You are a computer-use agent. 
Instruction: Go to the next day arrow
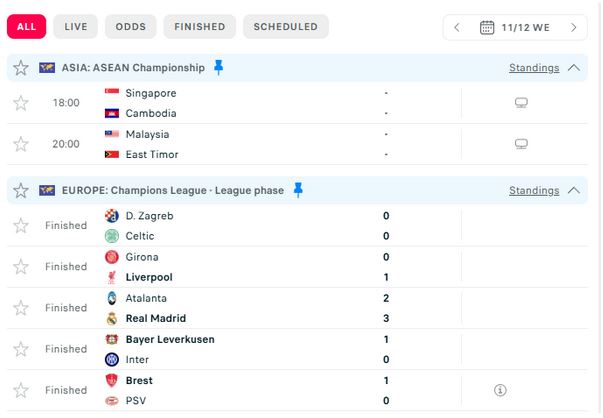574,27
